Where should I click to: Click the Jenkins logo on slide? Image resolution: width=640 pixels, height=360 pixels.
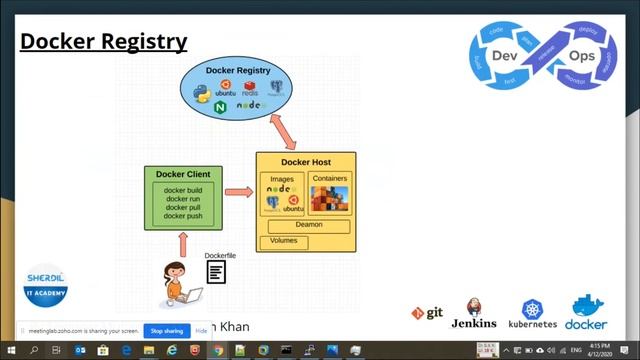tap(474, 313)
